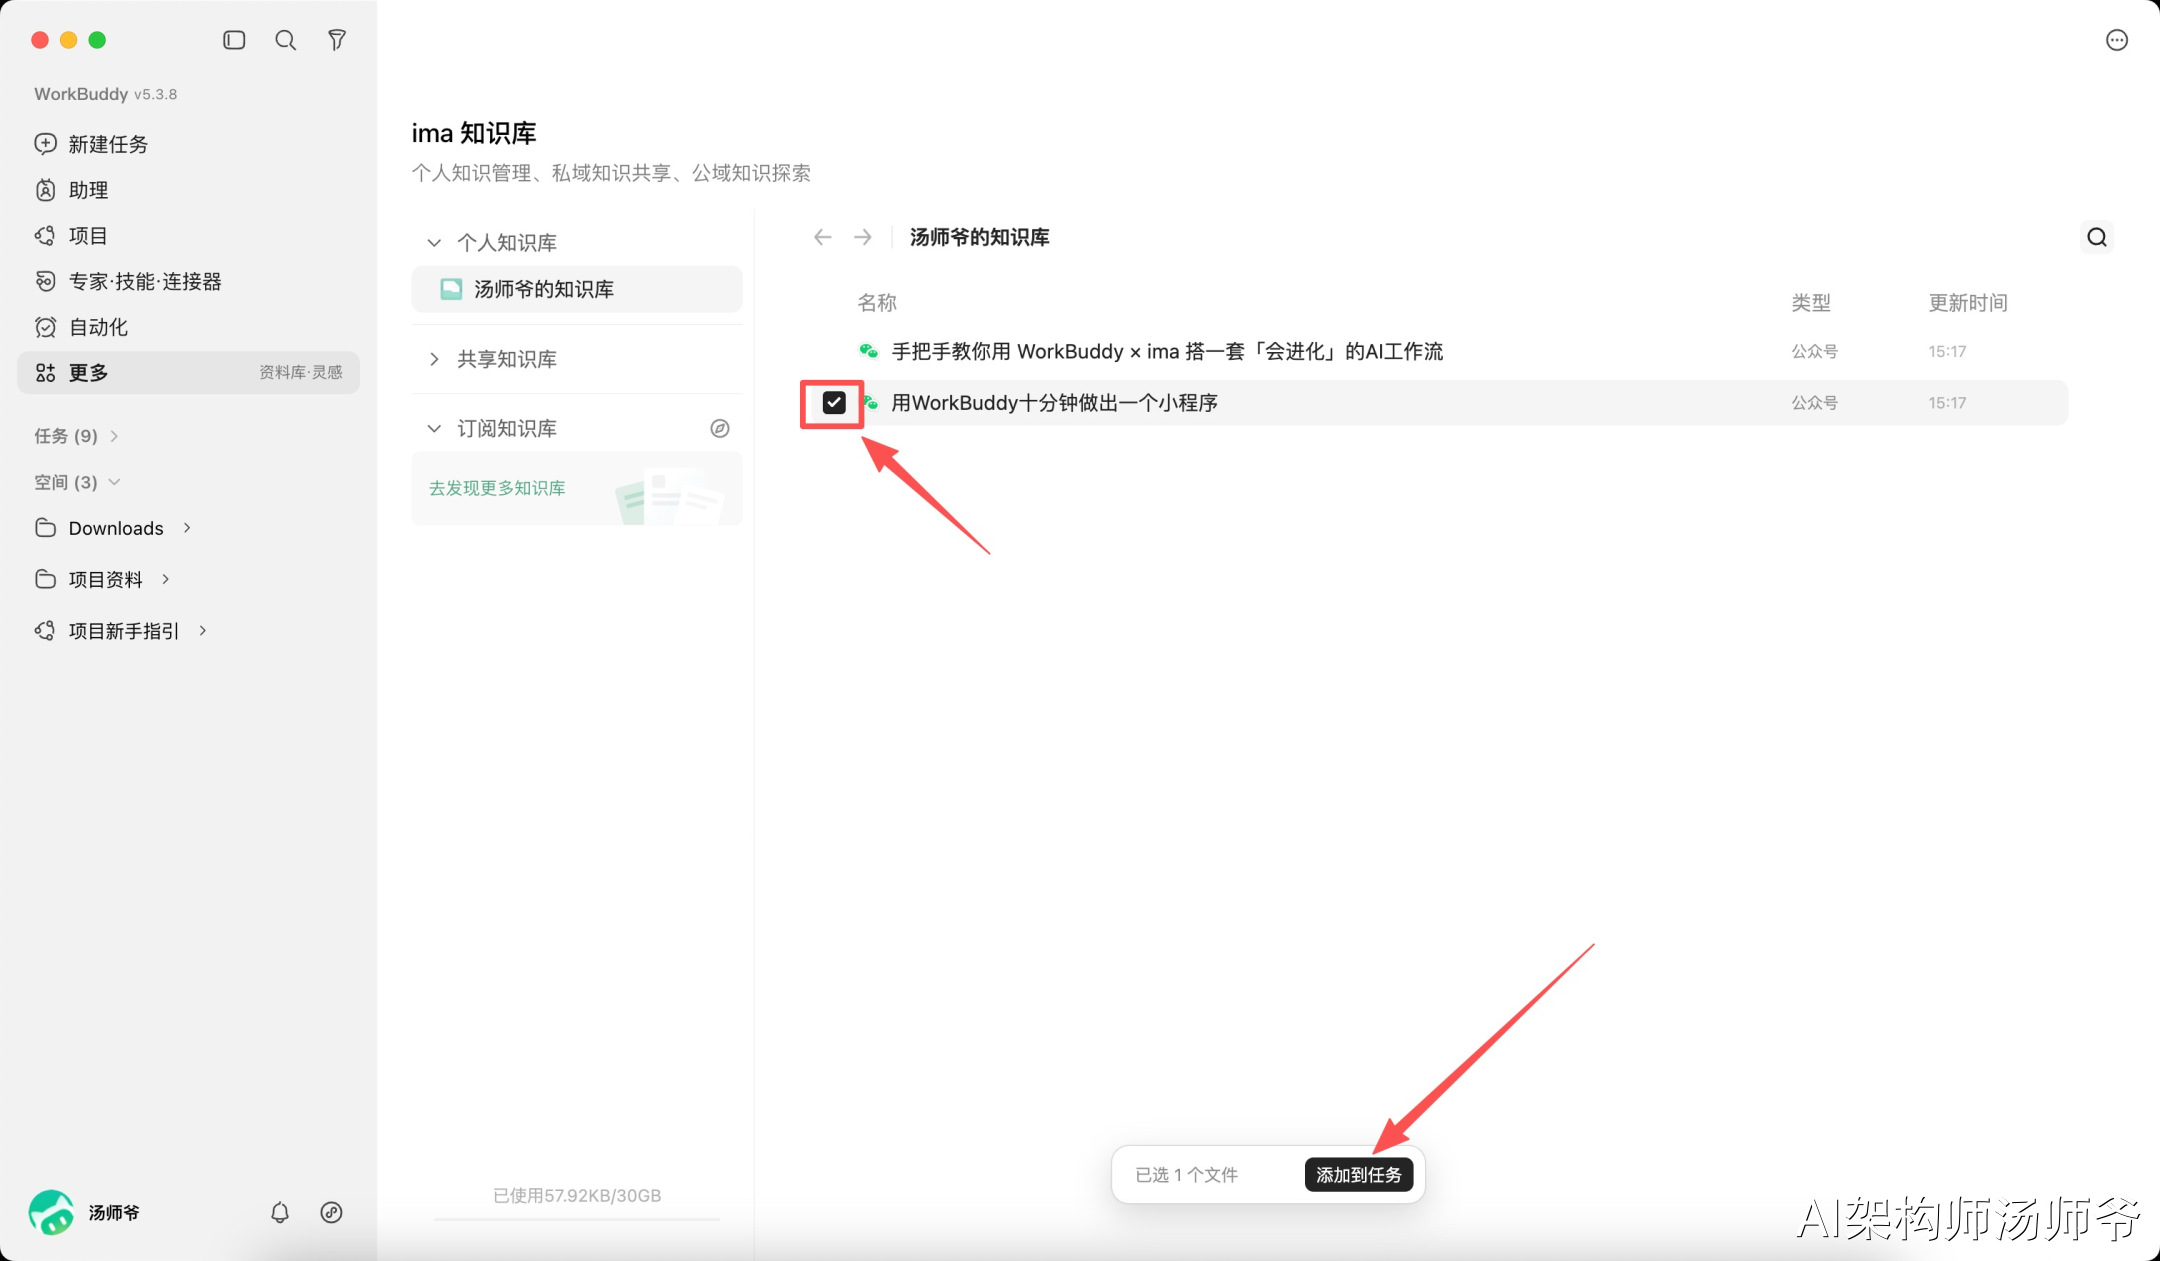This screenshot has width=2160, height=1261.
Task: Open the 项目资料 folder
Action: (x=105, y=580)
